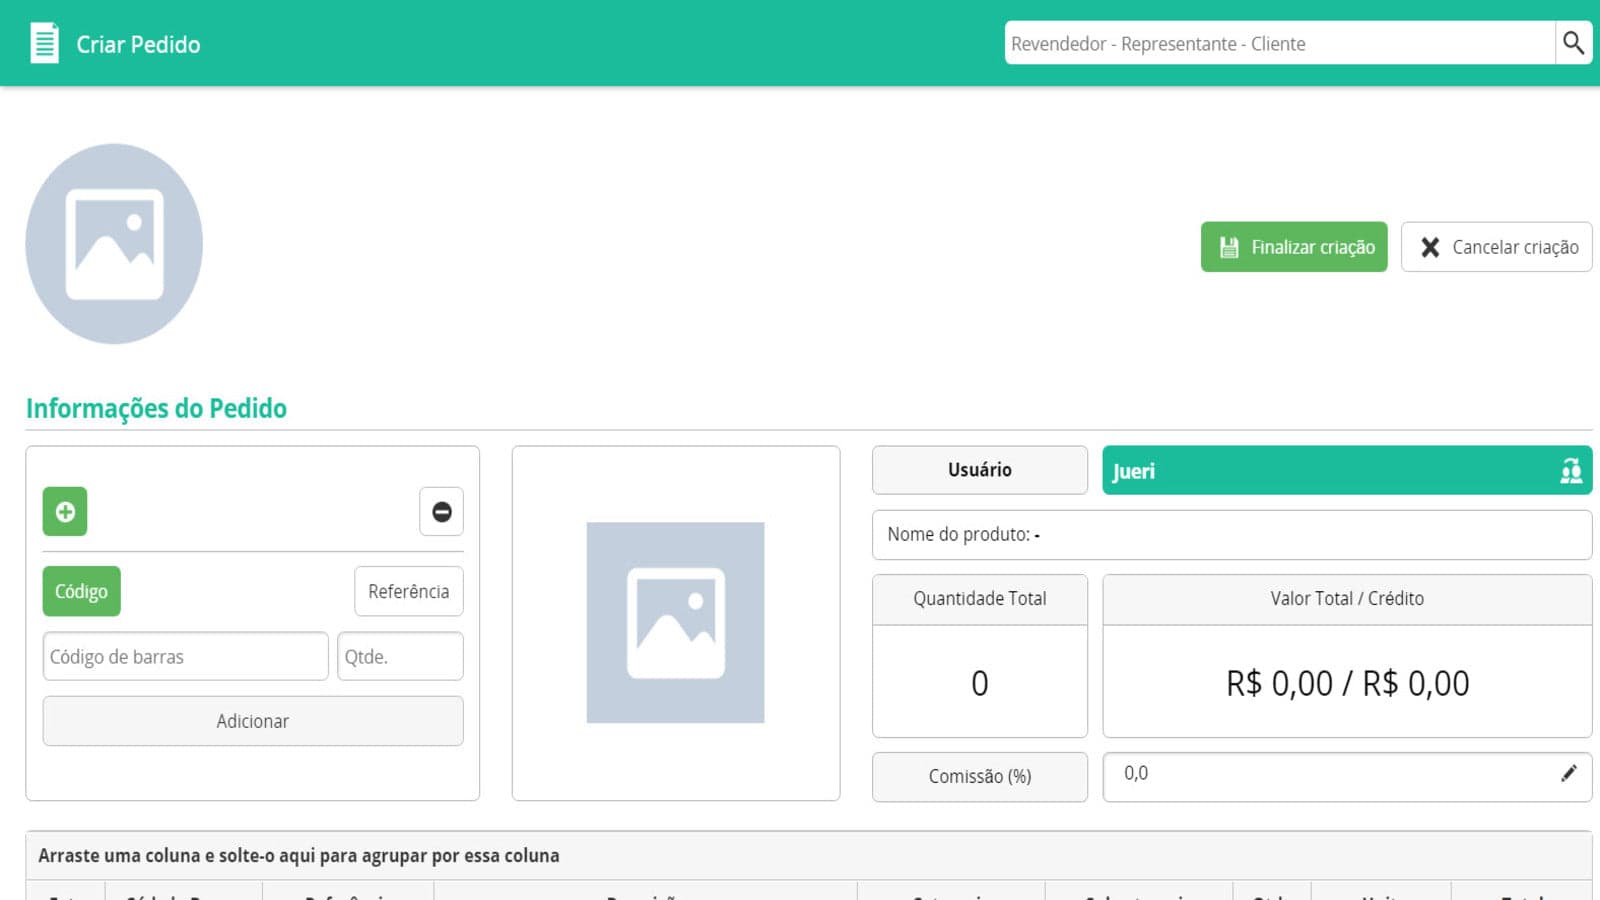Click the minus remove icon button
The height and width of the screenshot is (900, 1600).
pos(441,512)
